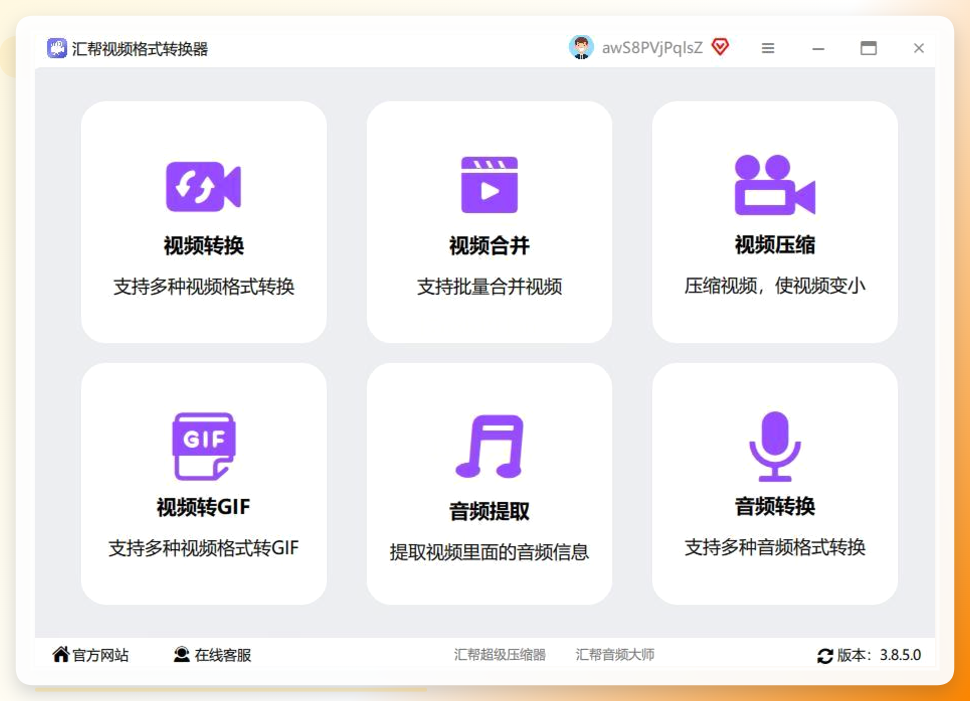Open the 汇帮音频大师 link
This screenshot has height=701, width=970.
click(x=615, y=655)
